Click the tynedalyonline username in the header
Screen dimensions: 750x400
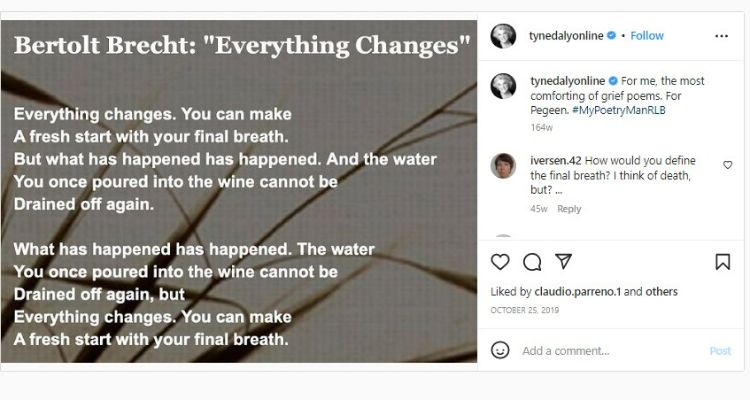click(565, 36)
